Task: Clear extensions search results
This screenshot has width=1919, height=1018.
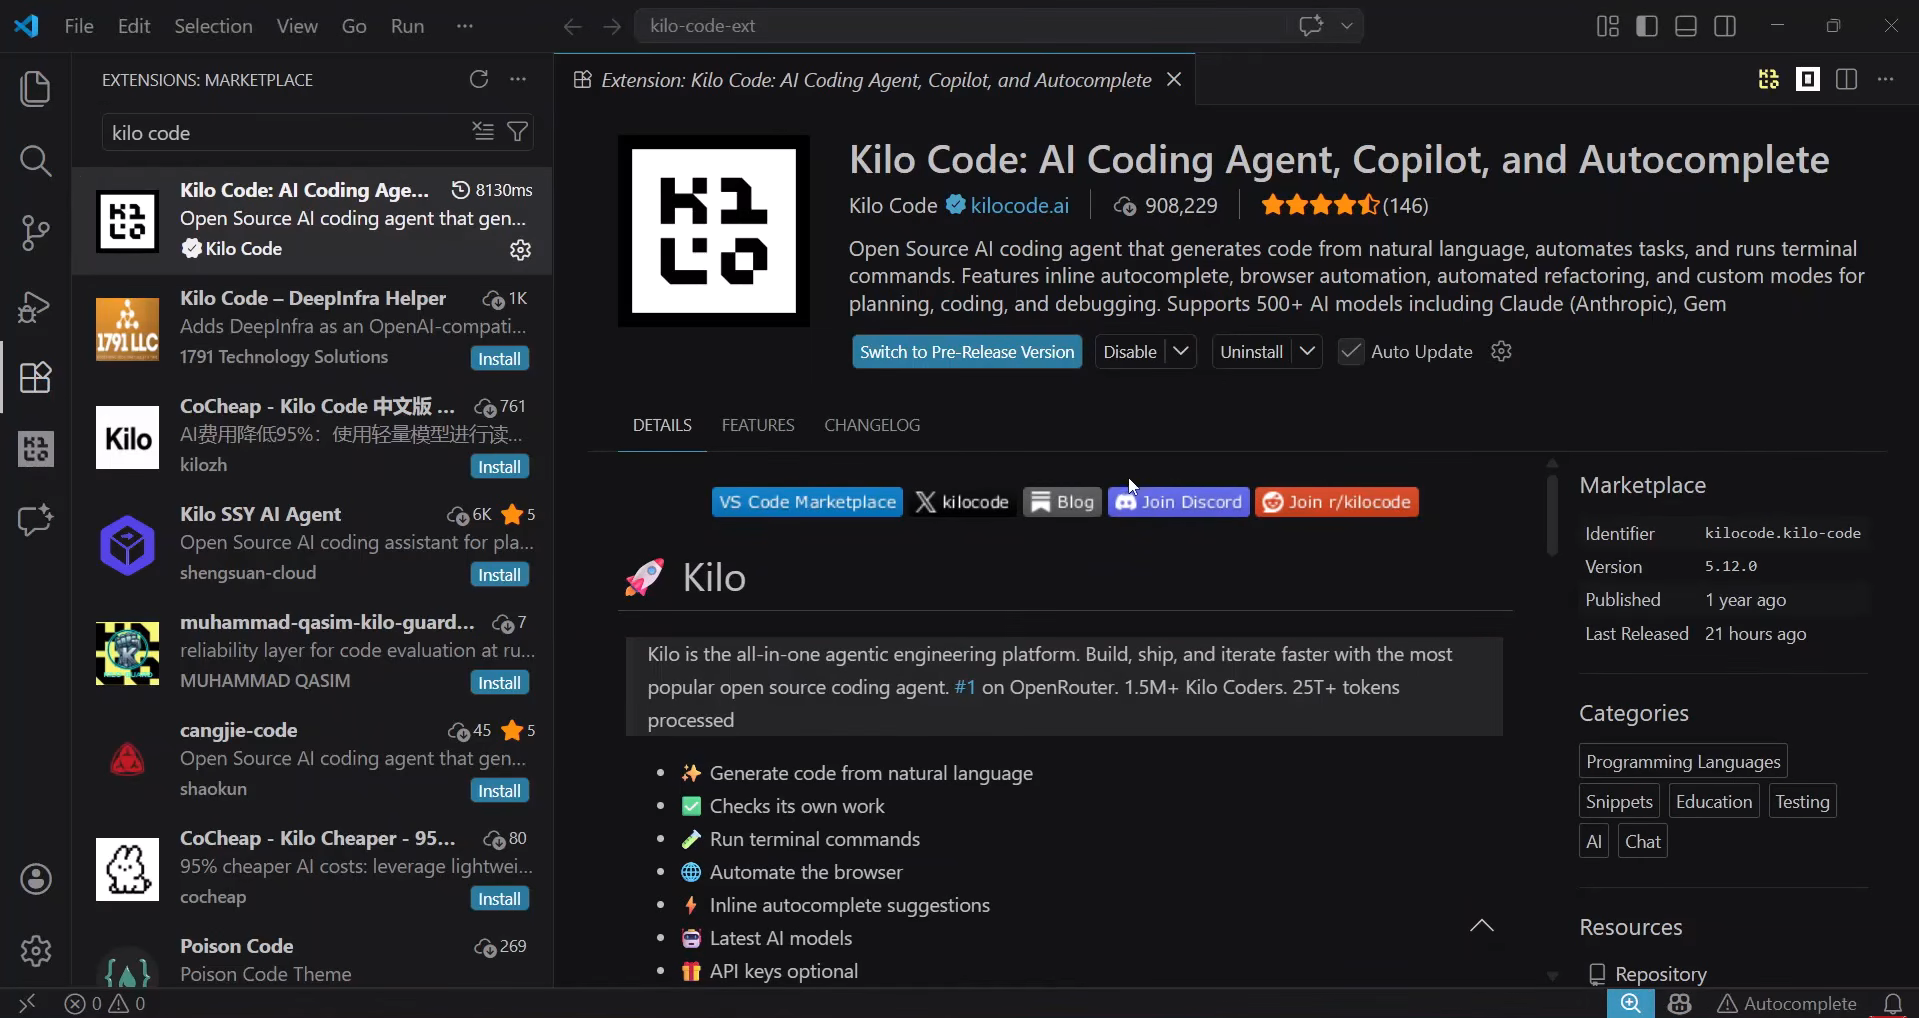Action: [x=483, y=131]
